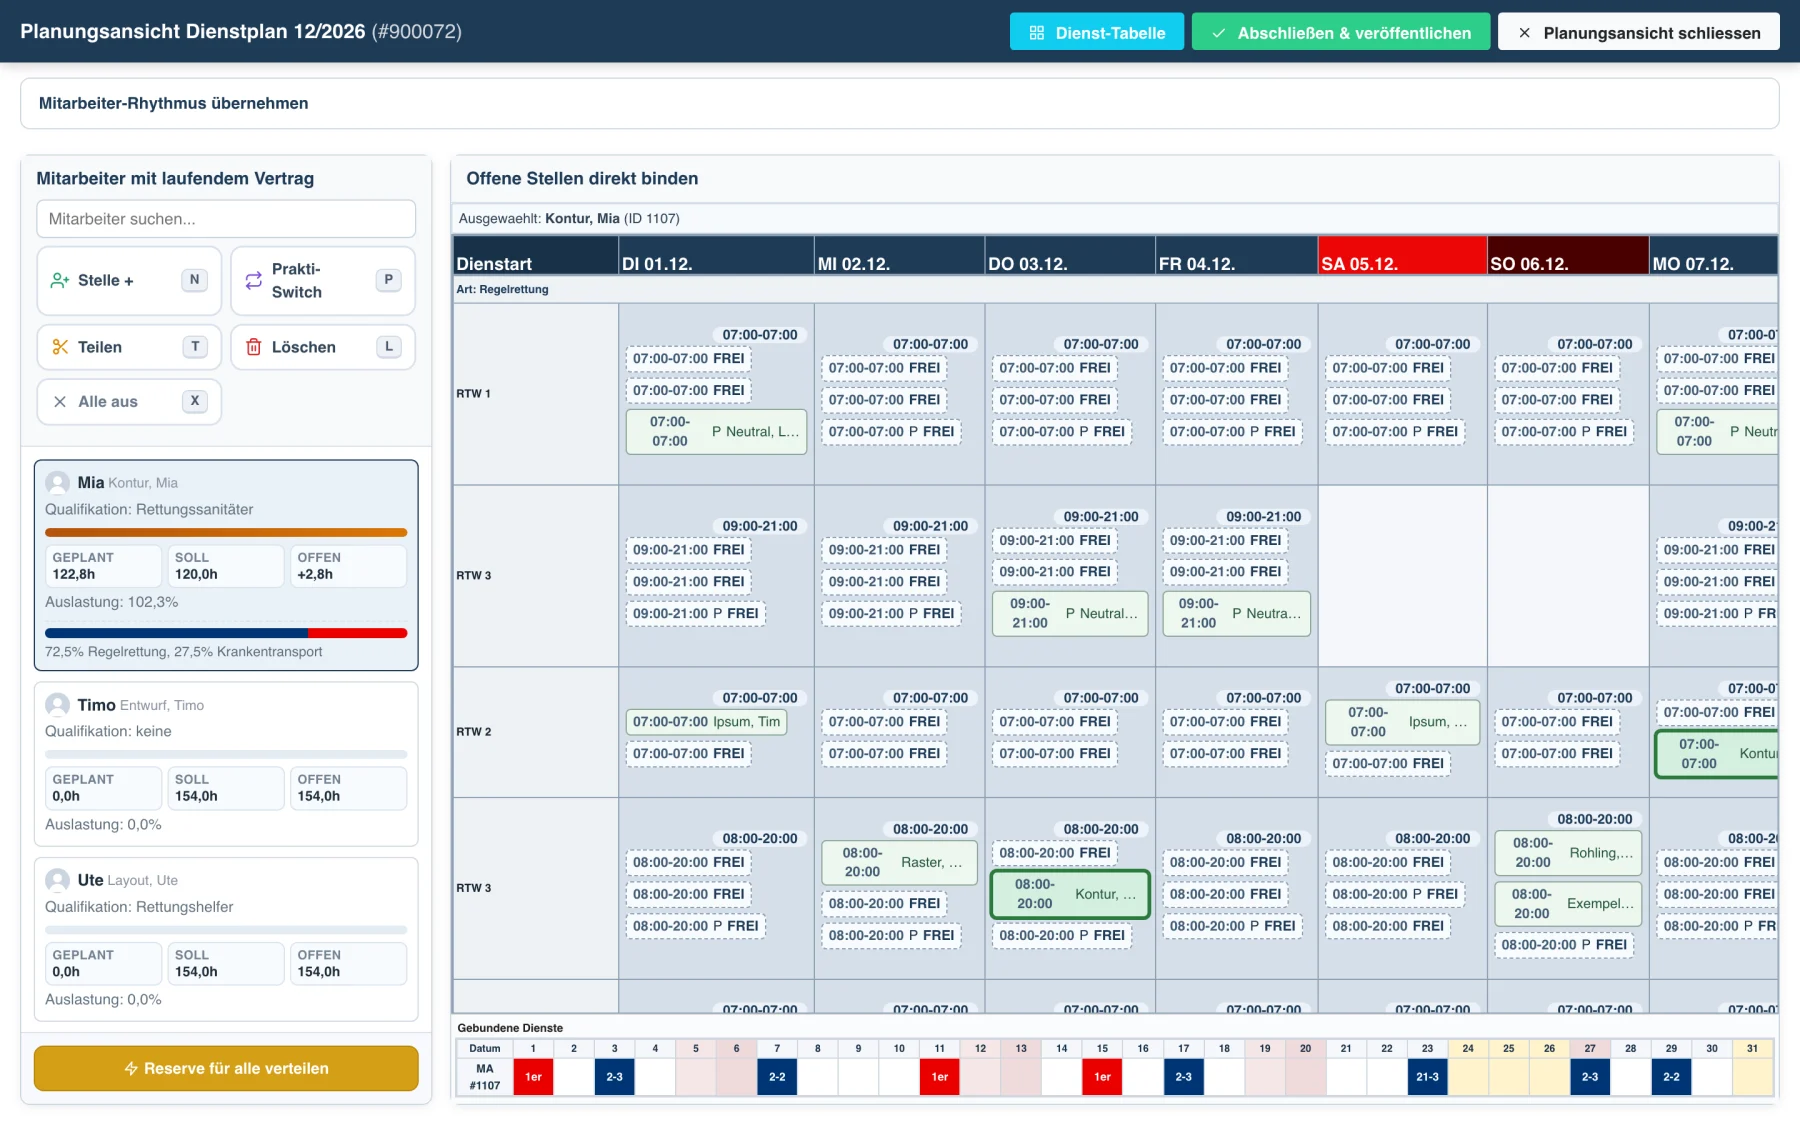Screen dimensions: 1800x1125
Task: Click the L shortcut key badge
Action: (x=388, y=346)
